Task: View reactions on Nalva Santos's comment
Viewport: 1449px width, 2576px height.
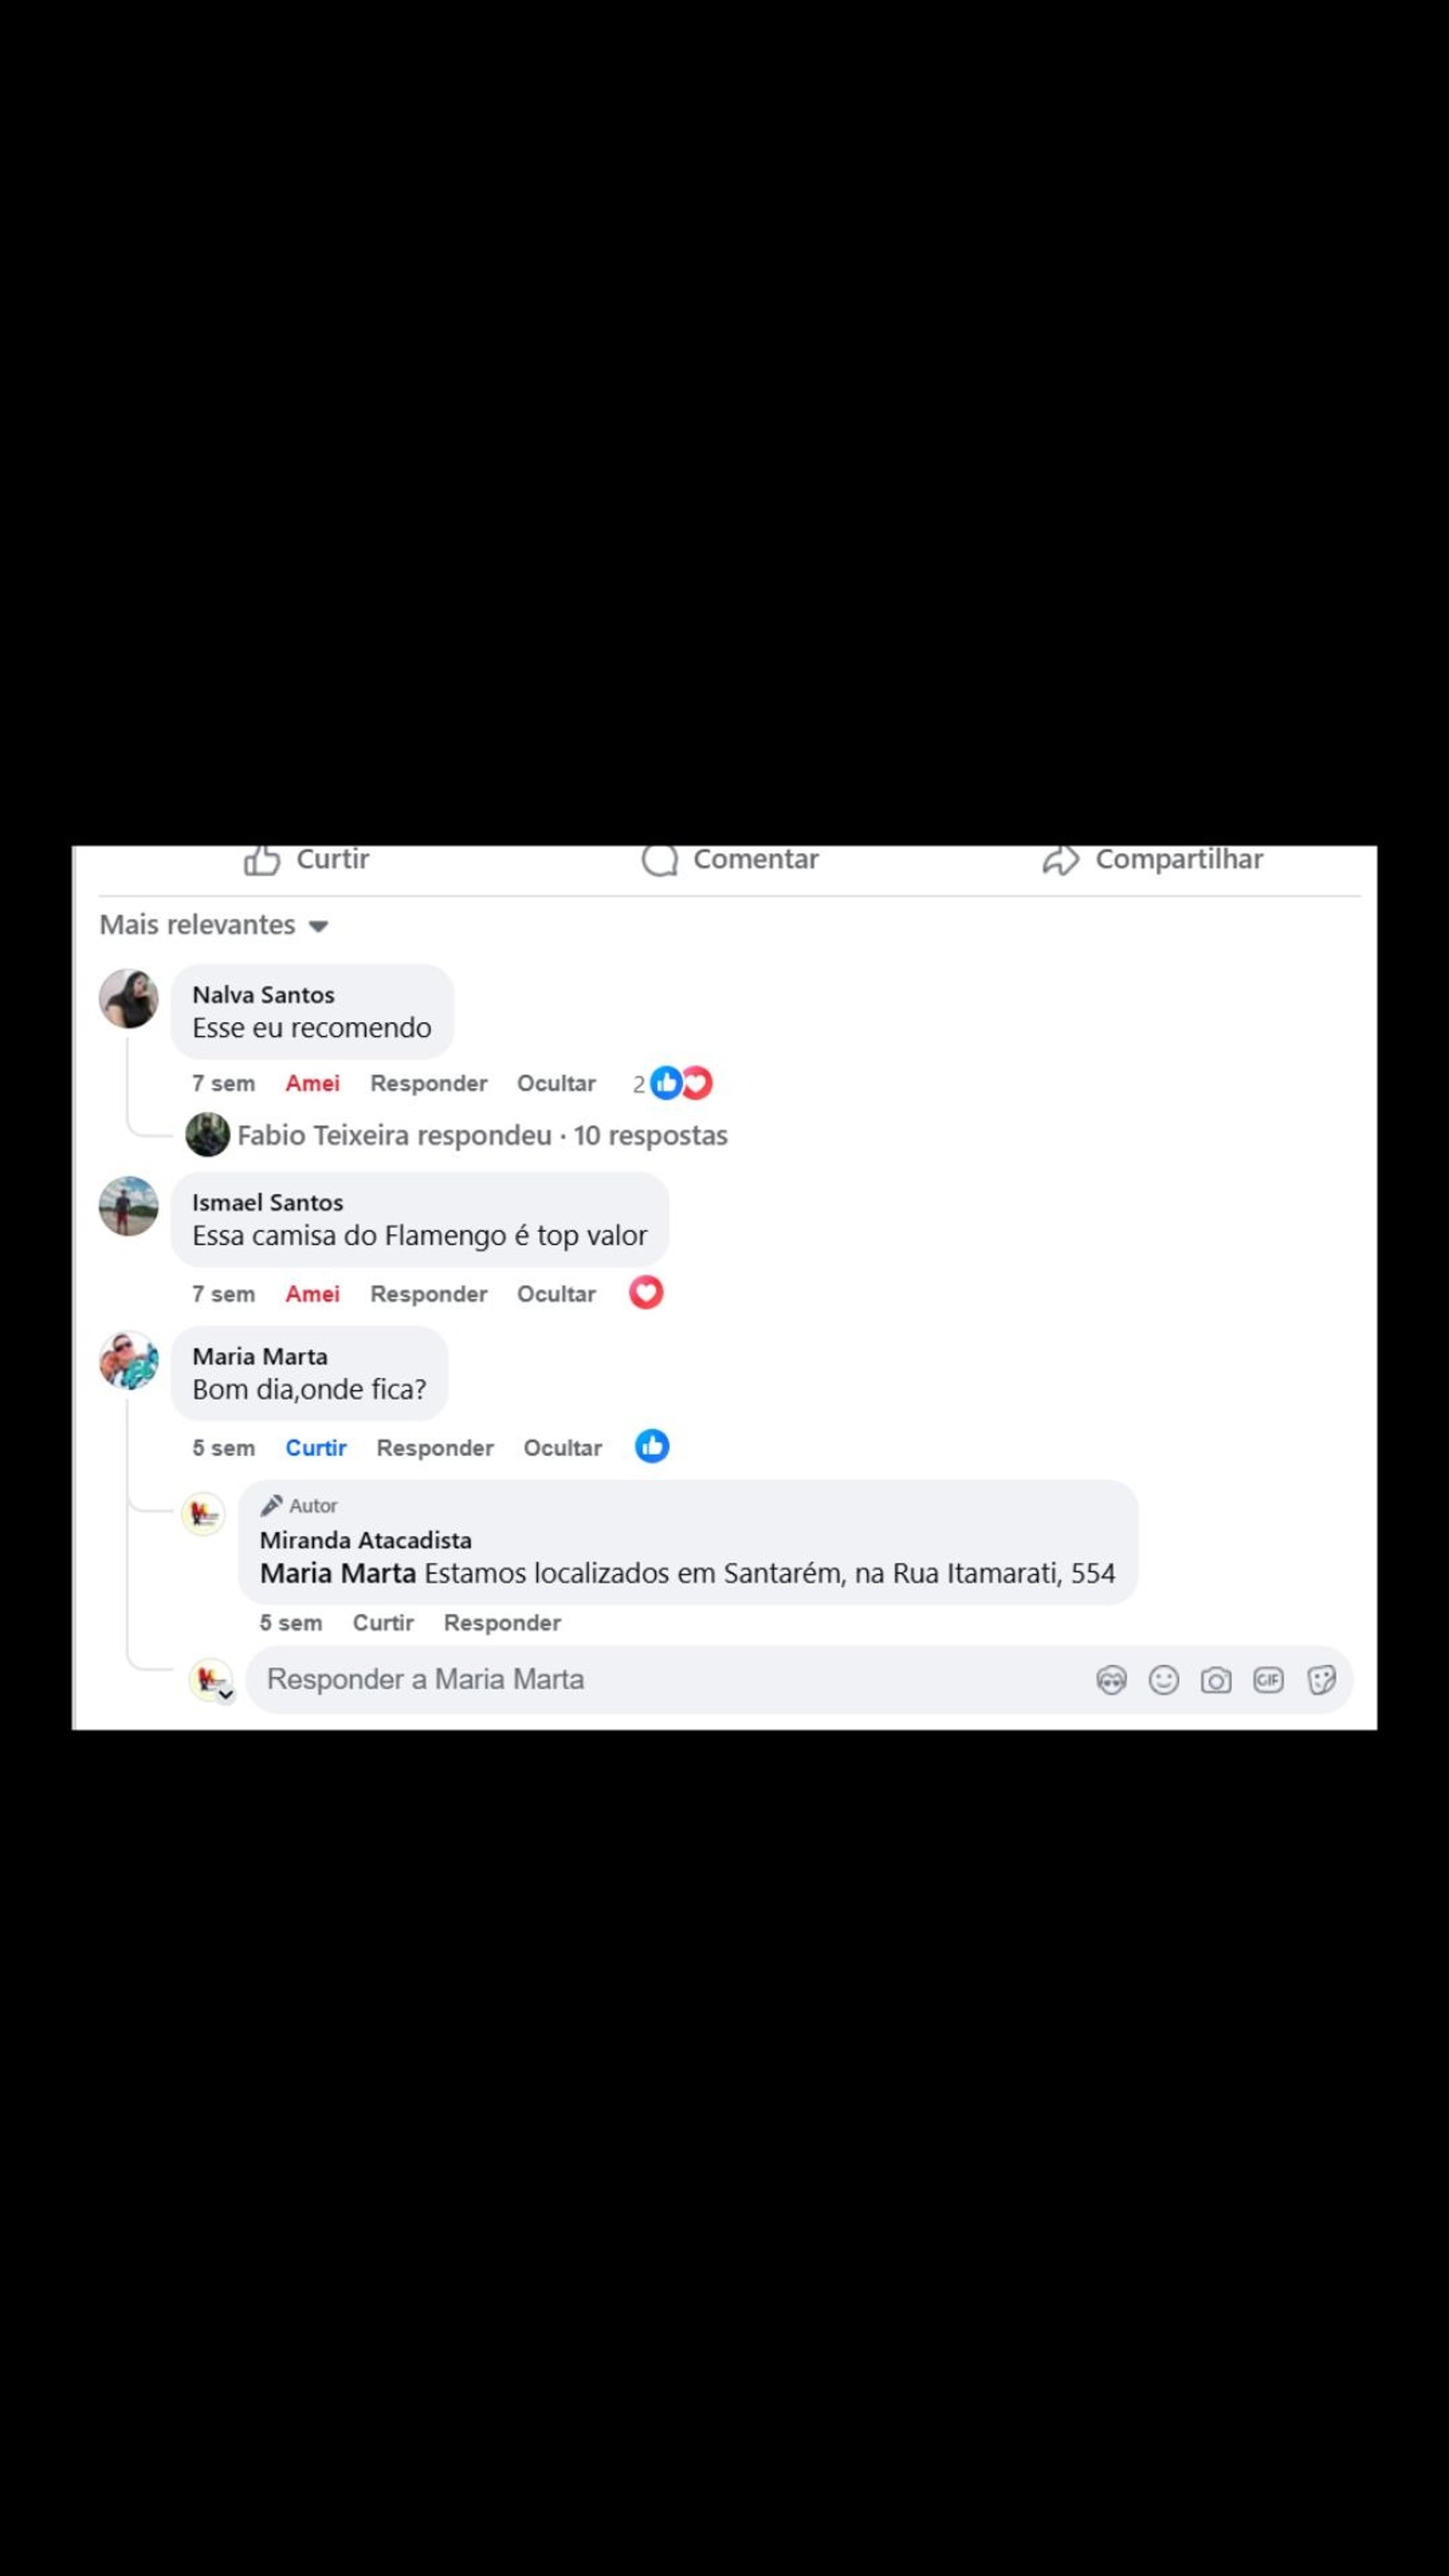Action: pyautogui.click(x=673, y=1083)
